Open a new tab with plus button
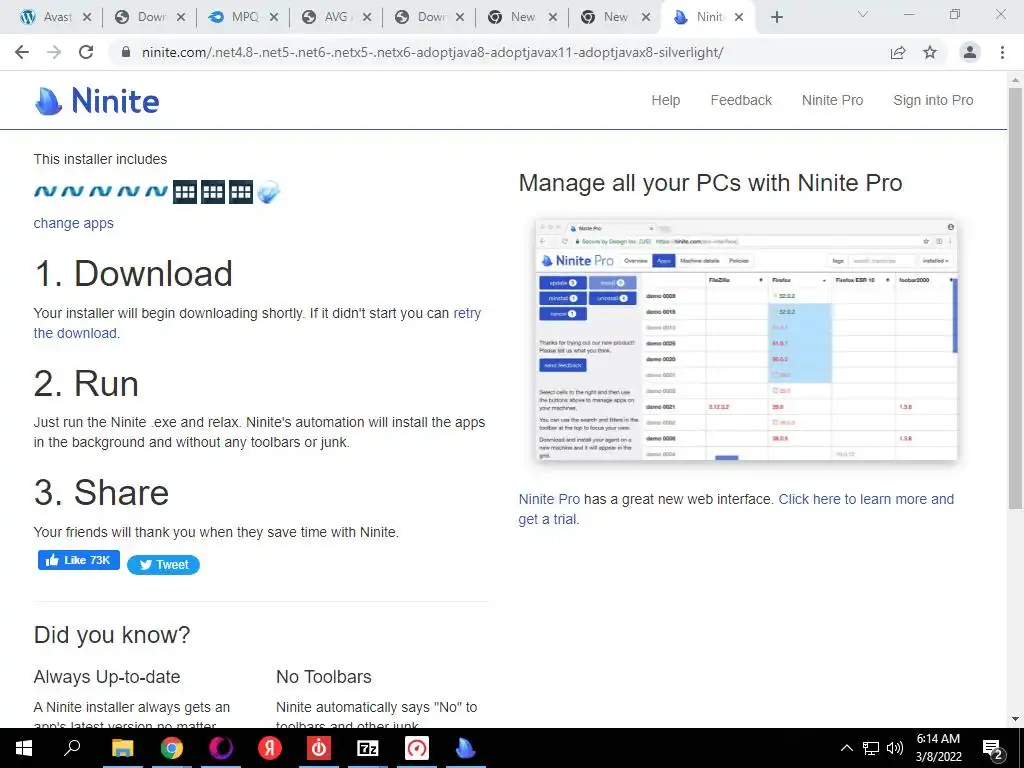This screenshot has width=1024, height=768. point(776,18)
